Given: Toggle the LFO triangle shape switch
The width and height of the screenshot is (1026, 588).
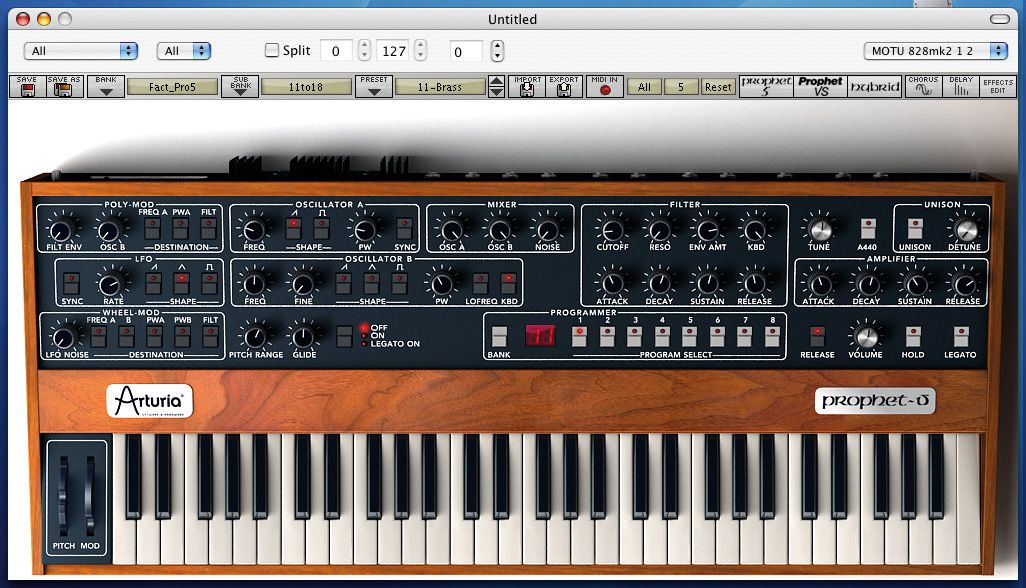Looking at the screenshot, I should click(x=182, y=283).
